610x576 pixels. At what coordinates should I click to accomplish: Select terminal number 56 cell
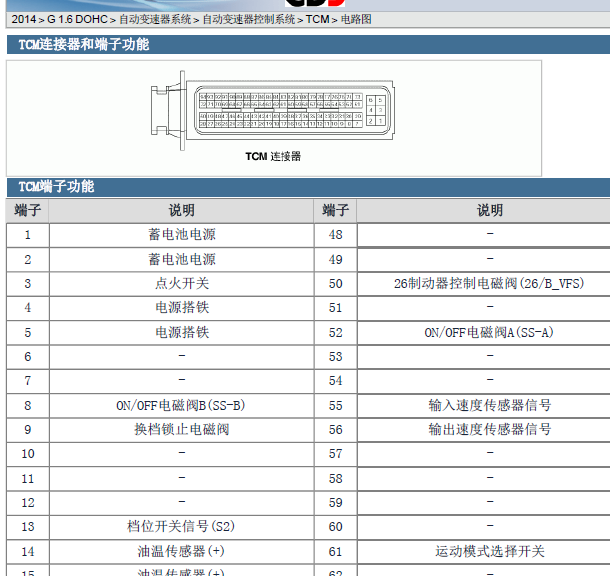click(x=335, y=430)
